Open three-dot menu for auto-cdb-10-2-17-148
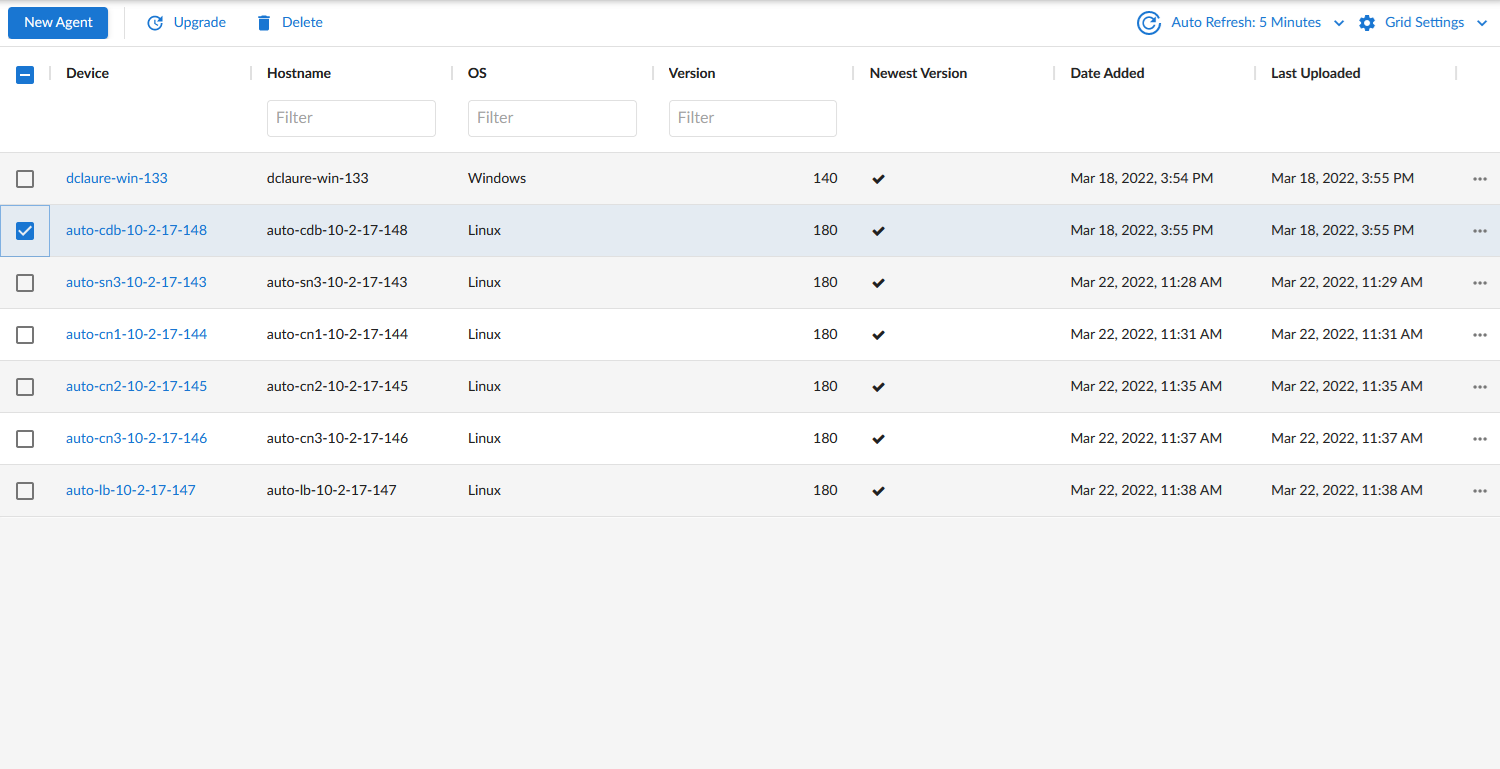The height and width of the screenshot is (769, 1500). coord(1480,231)
